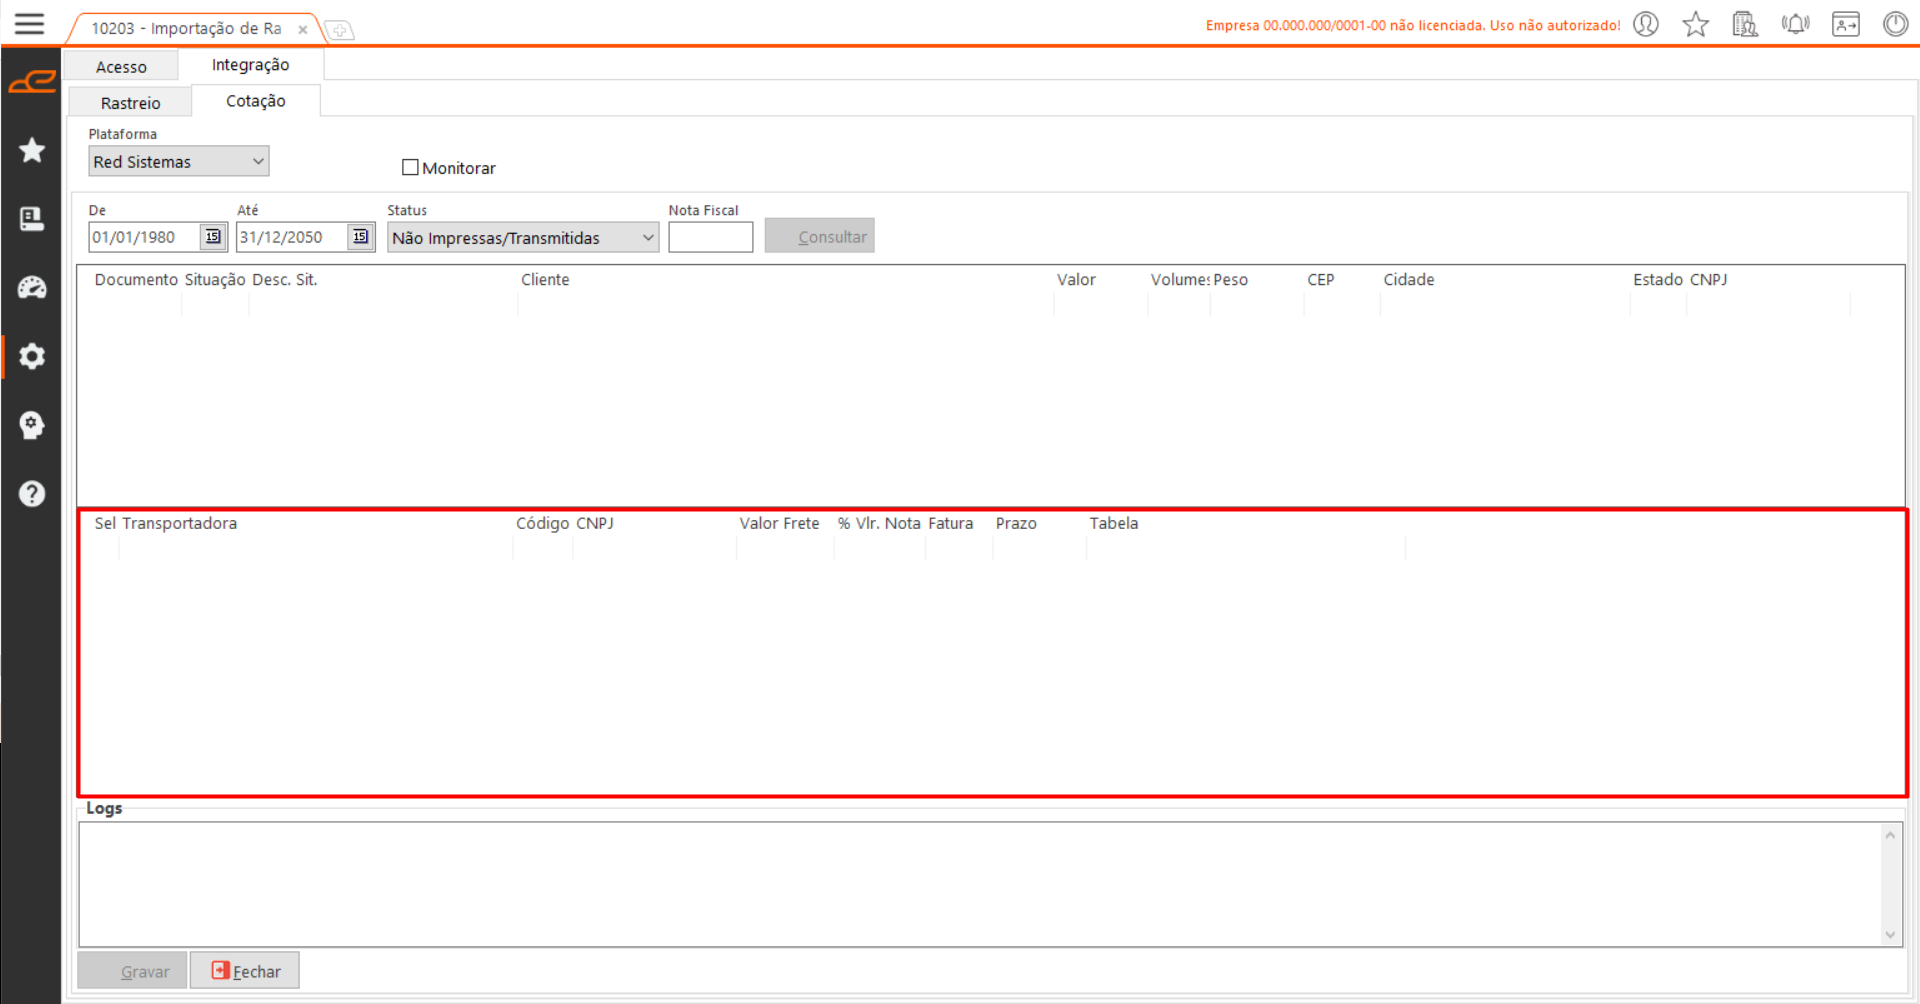This screenshot has height=1004, width=1920.
Task: Open the hamburger main menu
Action: [x=29, y=24]
